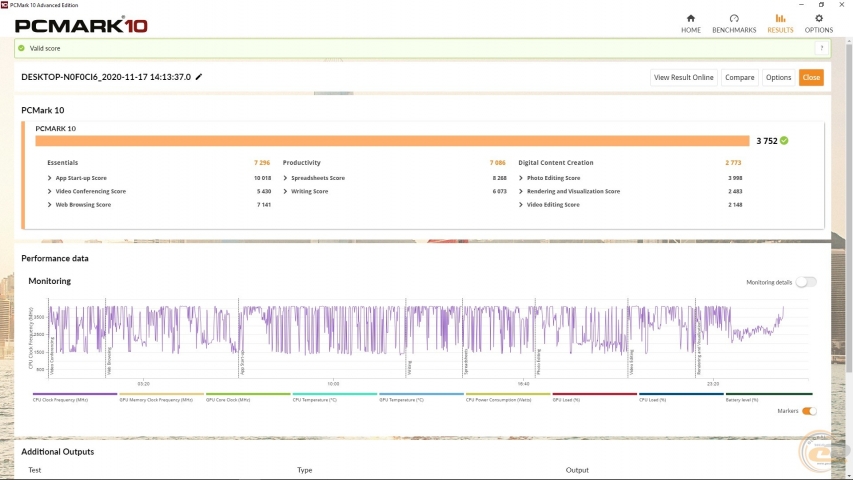This screenshot has height=480, width=853.
Task: Click the result name DESKTOP-N0F0CI6 text
Action: tap(106, 77)
